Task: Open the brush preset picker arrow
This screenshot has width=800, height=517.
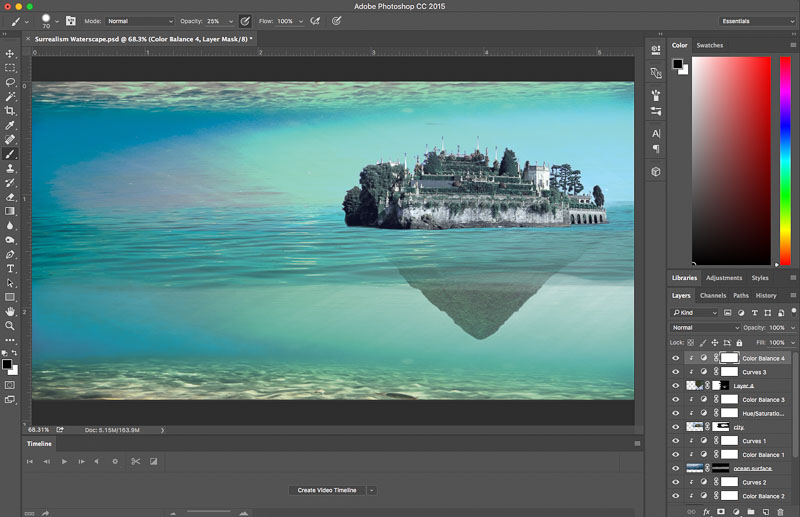Action: coord(57,21)
